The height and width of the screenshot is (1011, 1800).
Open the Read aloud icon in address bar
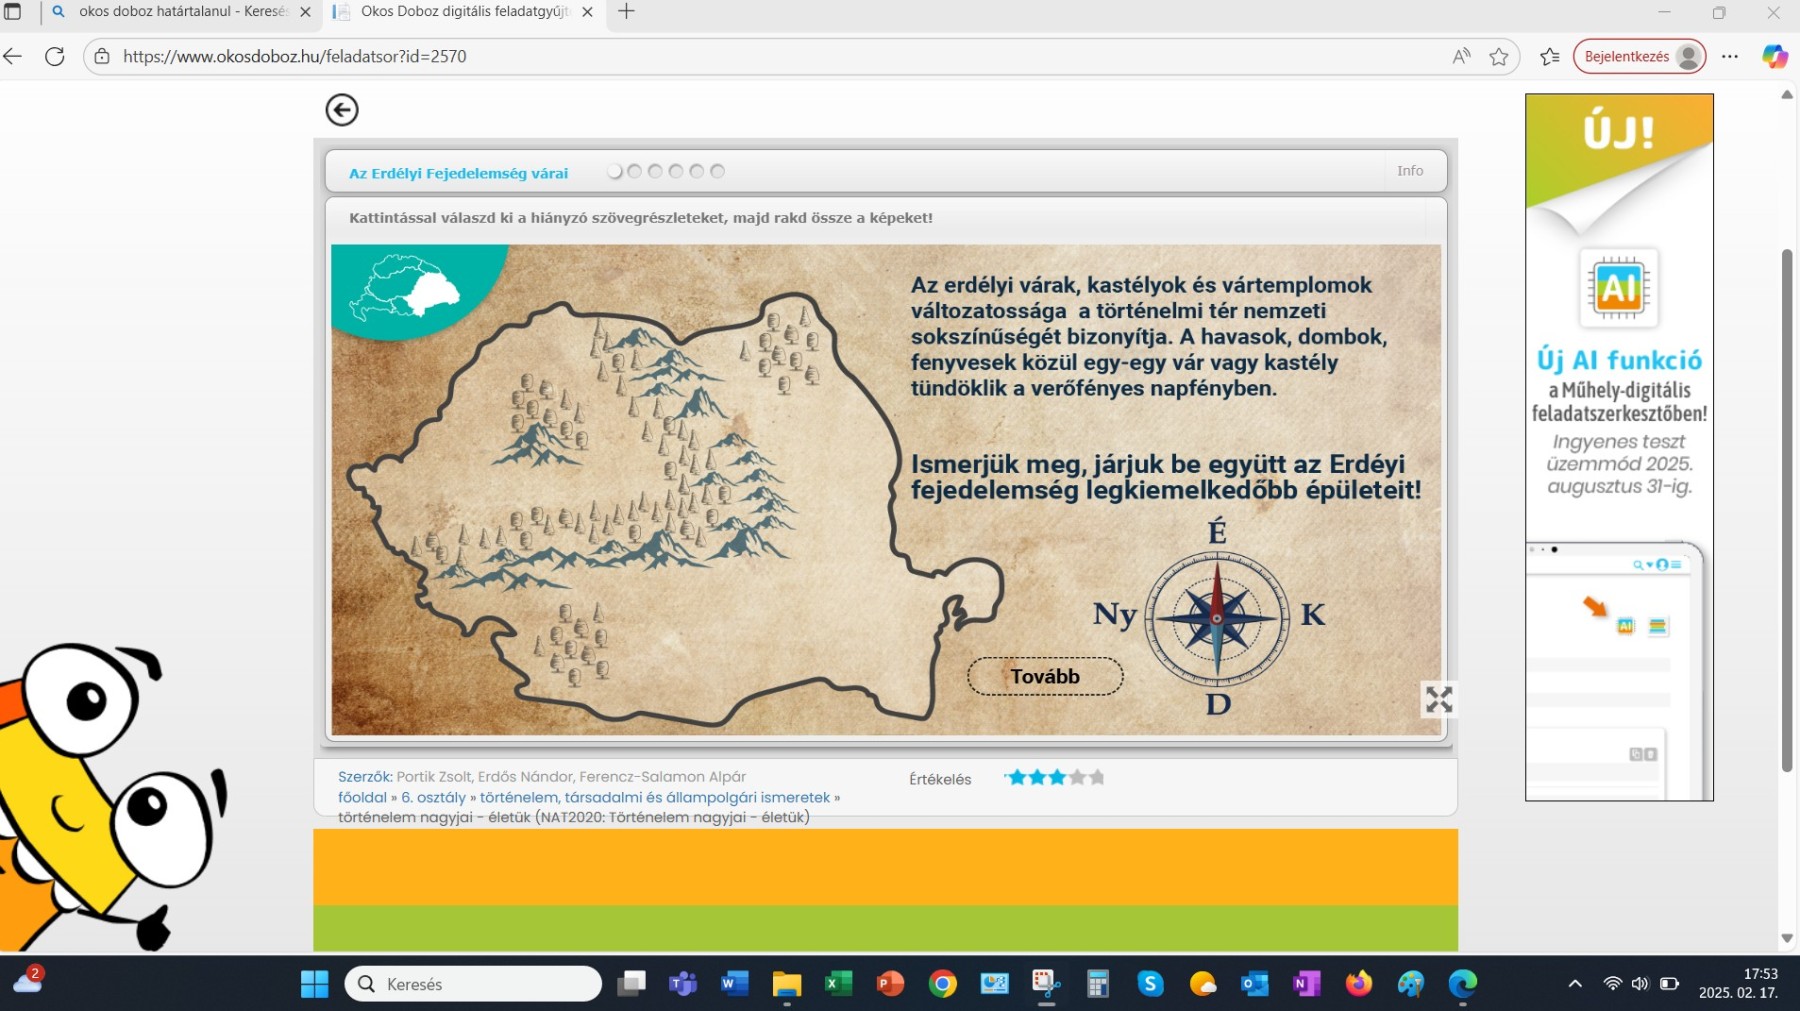[x=1461, y=57]
